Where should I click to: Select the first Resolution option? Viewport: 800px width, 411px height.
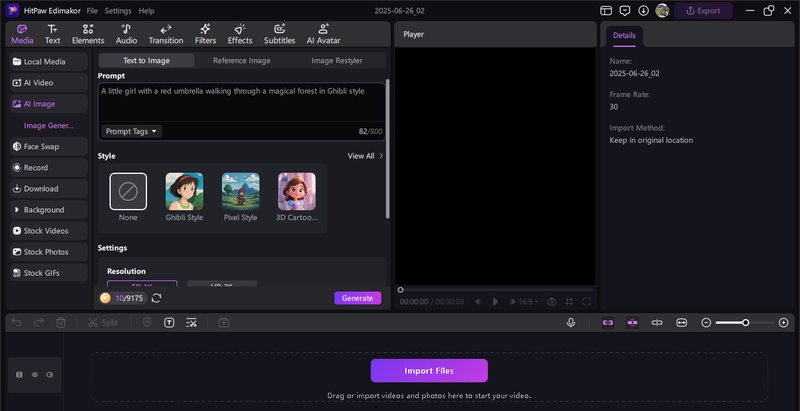click(x=142, y=284)
